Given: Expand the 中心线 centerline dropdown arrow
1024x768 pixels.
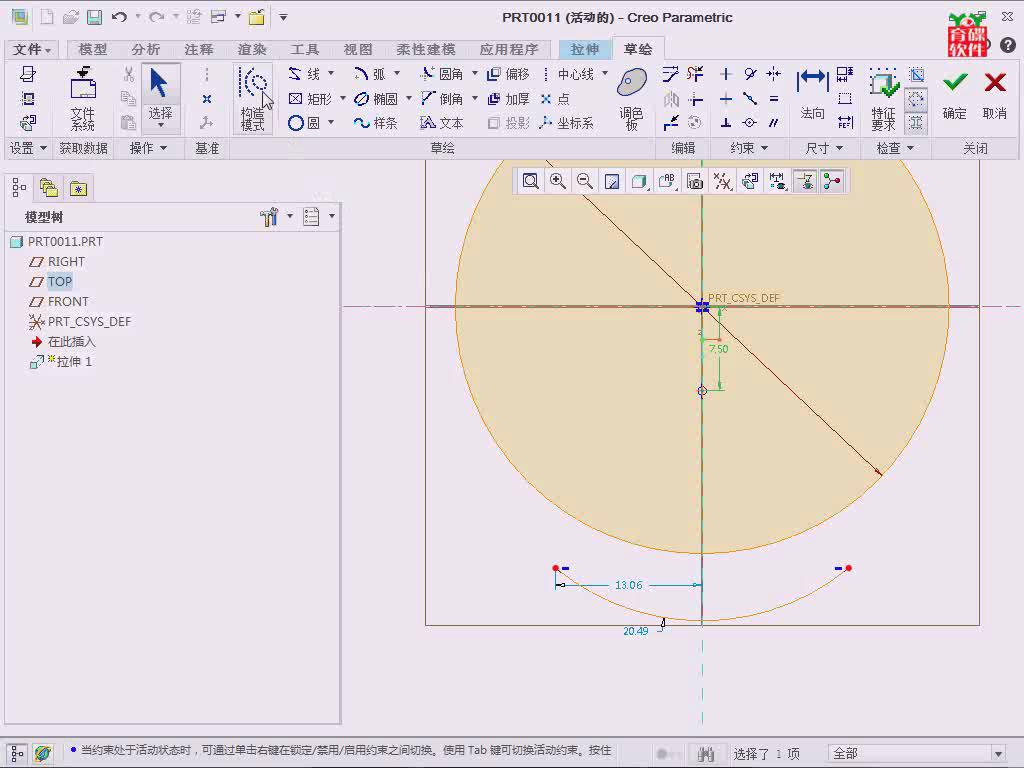Looking at the screenshot, I should 605,74.
